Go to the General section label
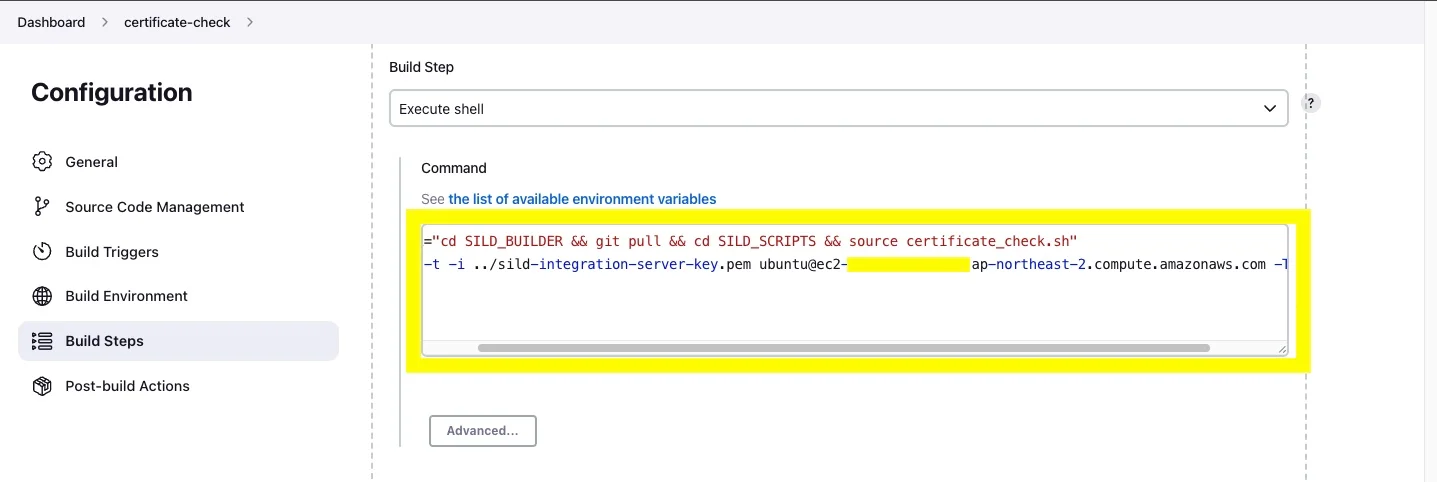This screenshot has width=1437, height=482. tap(91, 162)
